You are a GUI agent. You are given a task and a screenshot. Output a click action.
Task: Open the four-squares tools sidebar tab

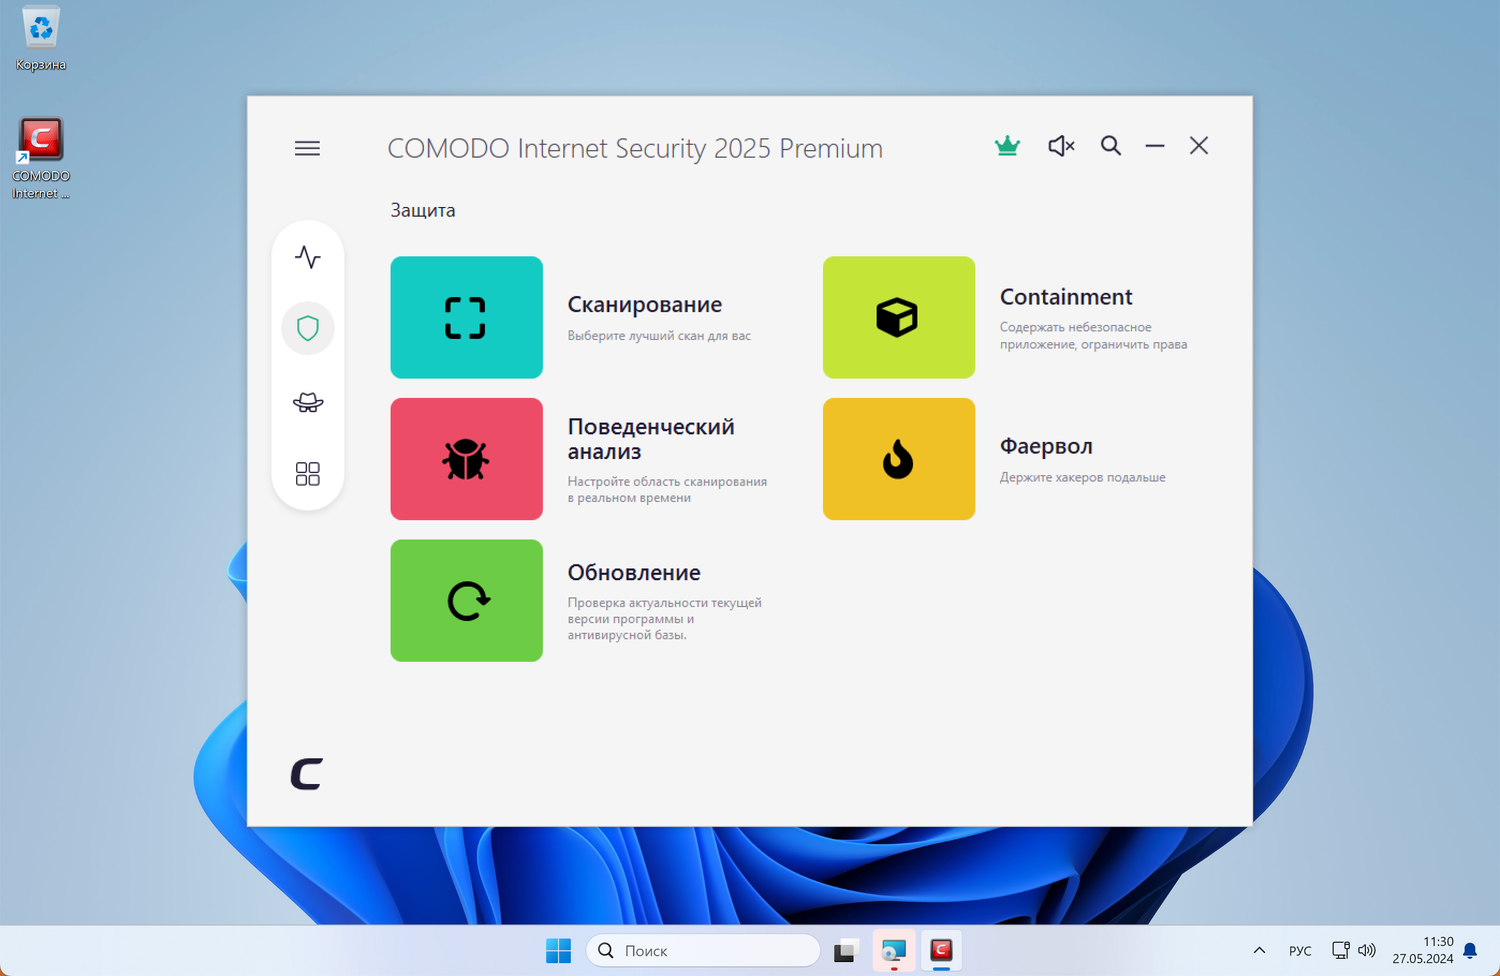point(308,473)
